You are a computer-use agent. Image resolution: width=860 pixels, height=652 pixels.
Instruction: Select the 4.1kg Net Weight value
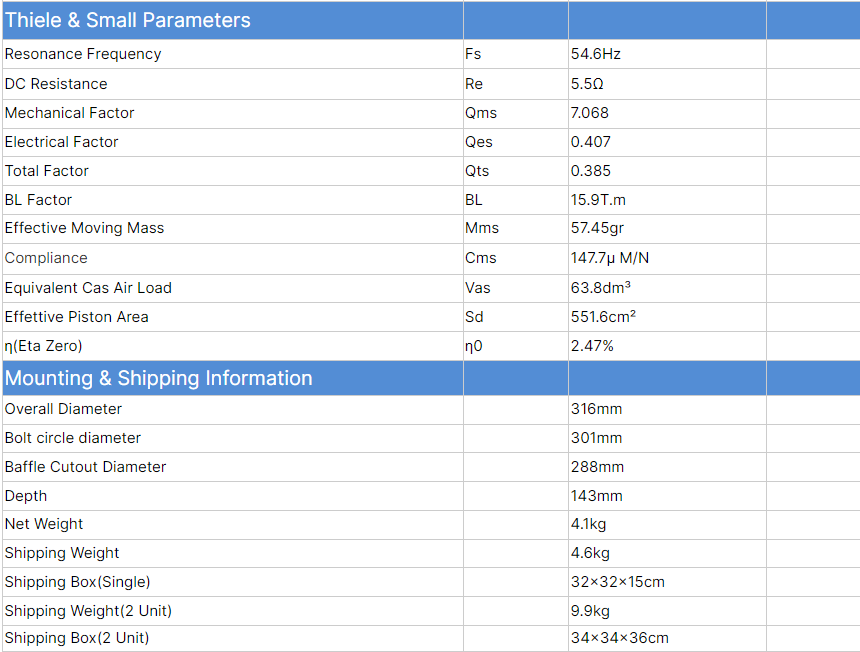click(x=589, y=524)
